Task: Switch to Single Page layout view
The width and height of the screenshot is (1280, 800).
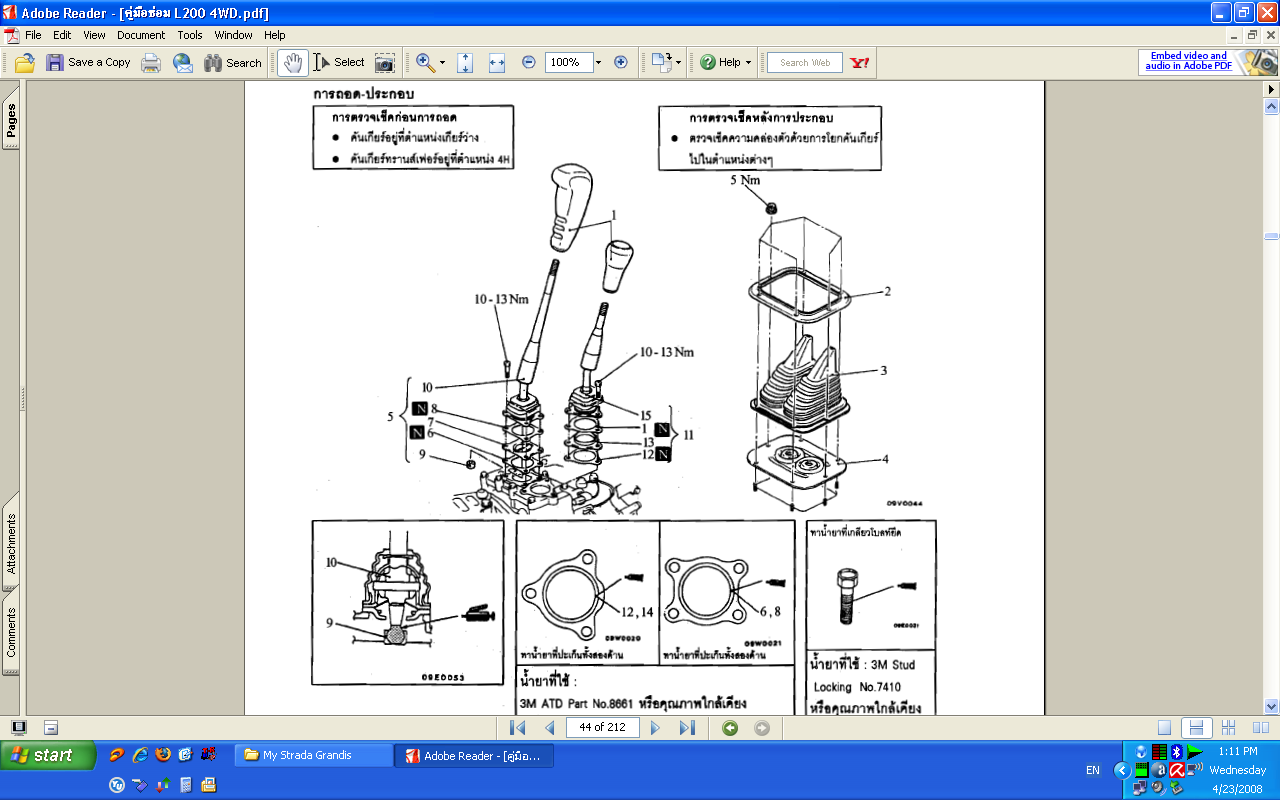Action: coord(1164,728)
